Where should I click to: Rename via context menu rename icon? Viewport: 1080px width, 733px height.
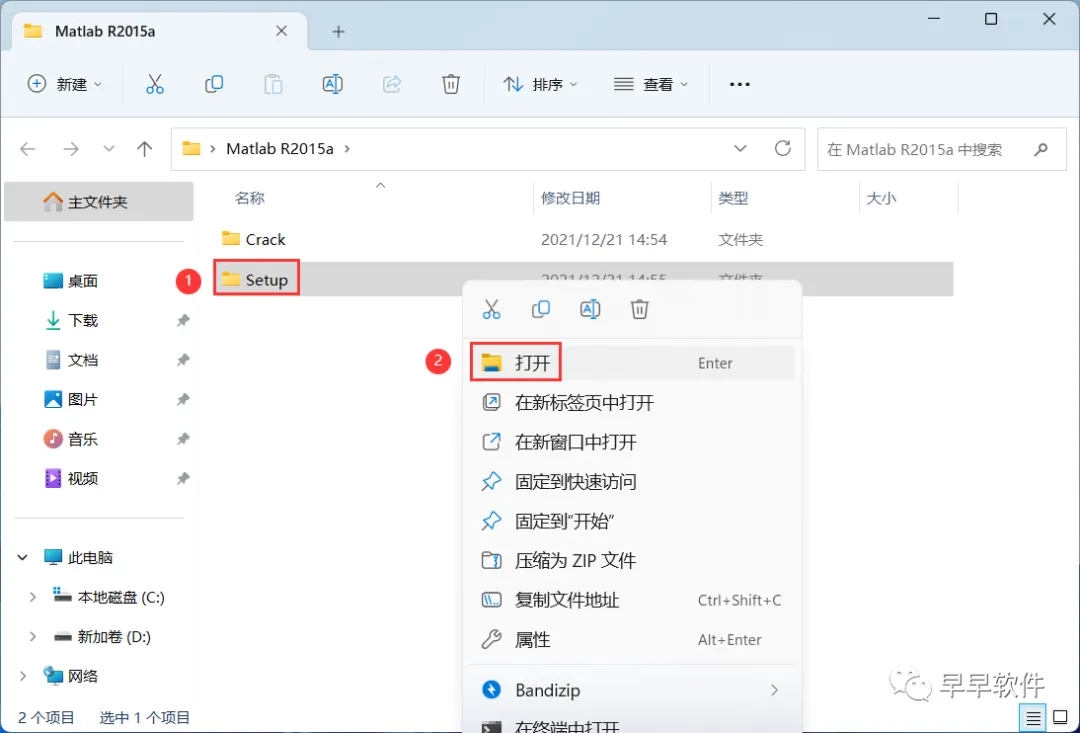pos(590,309)
